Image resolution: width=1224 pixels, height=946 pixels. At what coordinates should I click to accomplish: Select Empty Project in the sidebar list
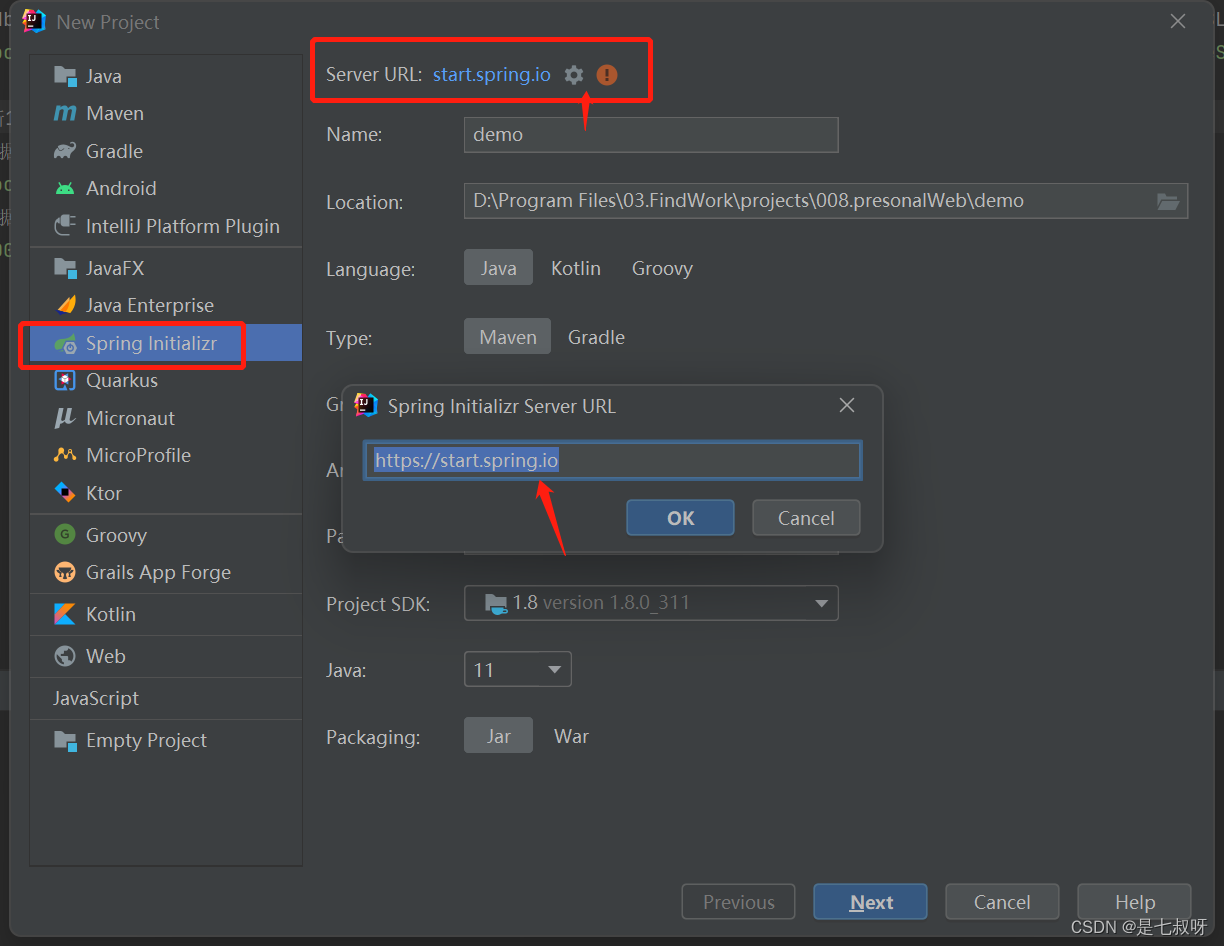(166, 740)
